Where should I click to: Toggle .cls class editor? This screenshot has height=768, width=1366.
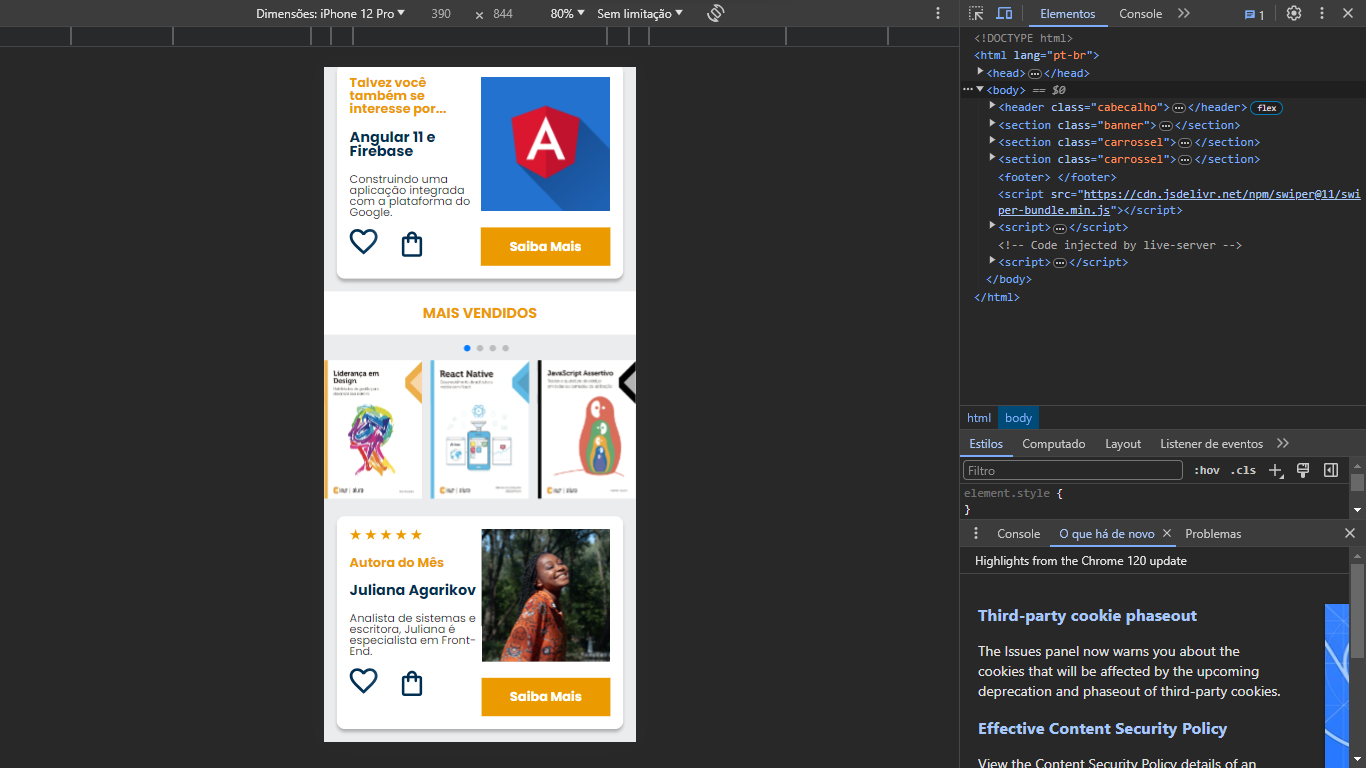pyautogui.click(x=1243, y=470)
